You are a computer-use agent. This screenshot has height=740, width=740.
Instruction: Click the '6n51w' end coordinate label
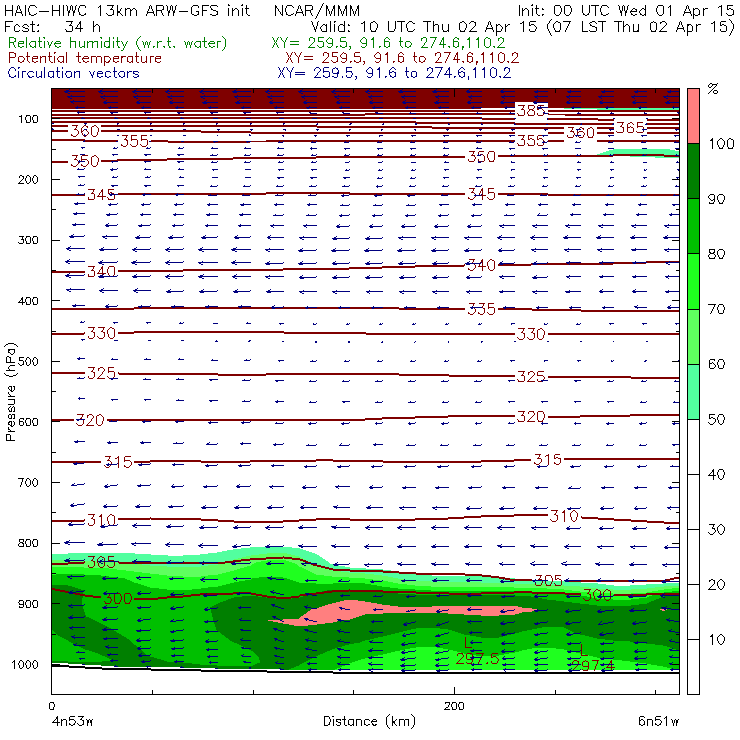[x=658, y=721]
